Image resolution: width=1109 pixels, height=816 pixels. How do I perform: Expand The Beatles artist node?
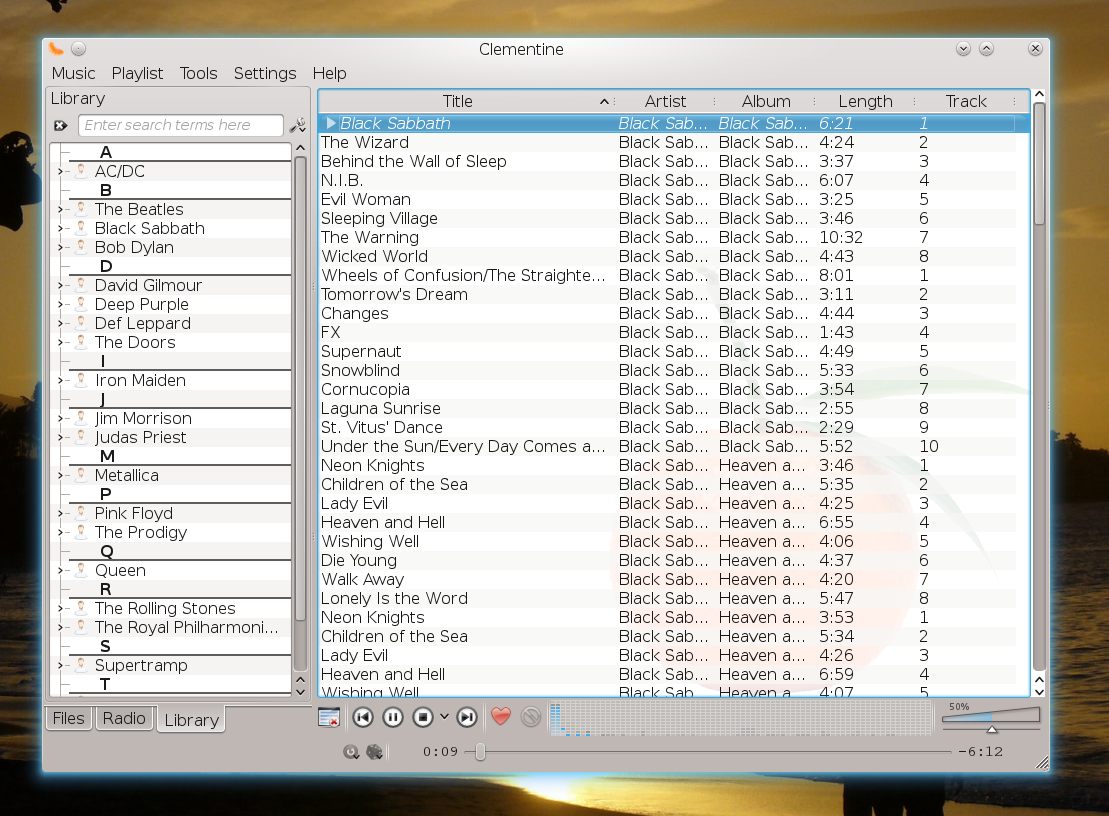60,210
